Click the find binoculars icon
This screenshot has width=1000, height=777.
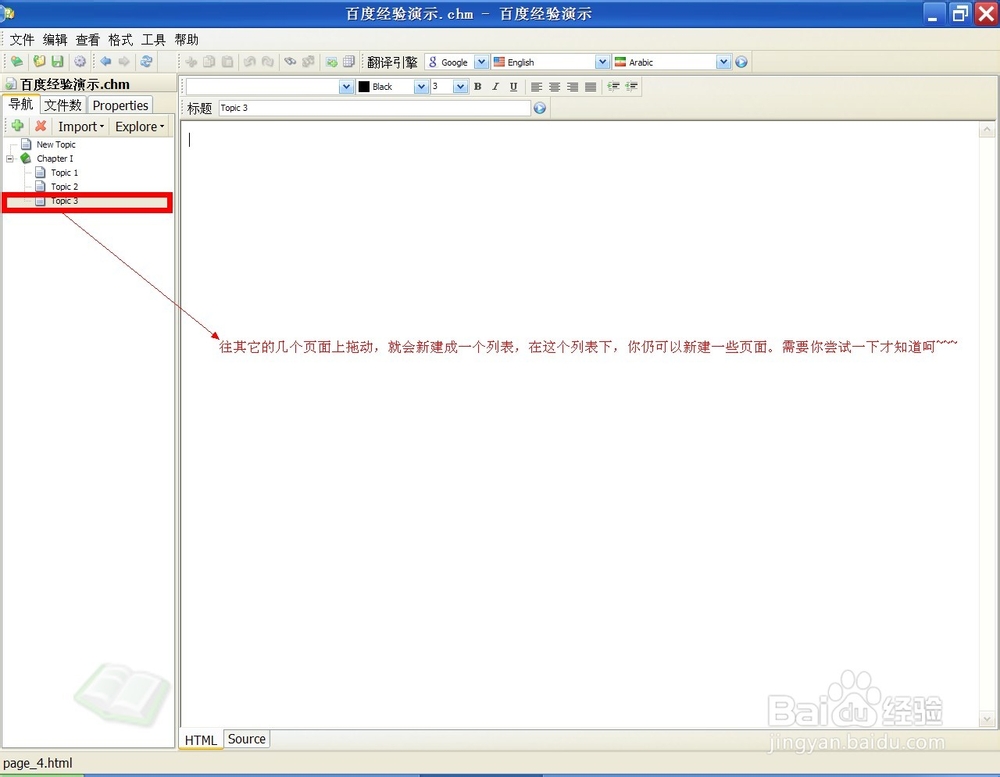[290, 62]
